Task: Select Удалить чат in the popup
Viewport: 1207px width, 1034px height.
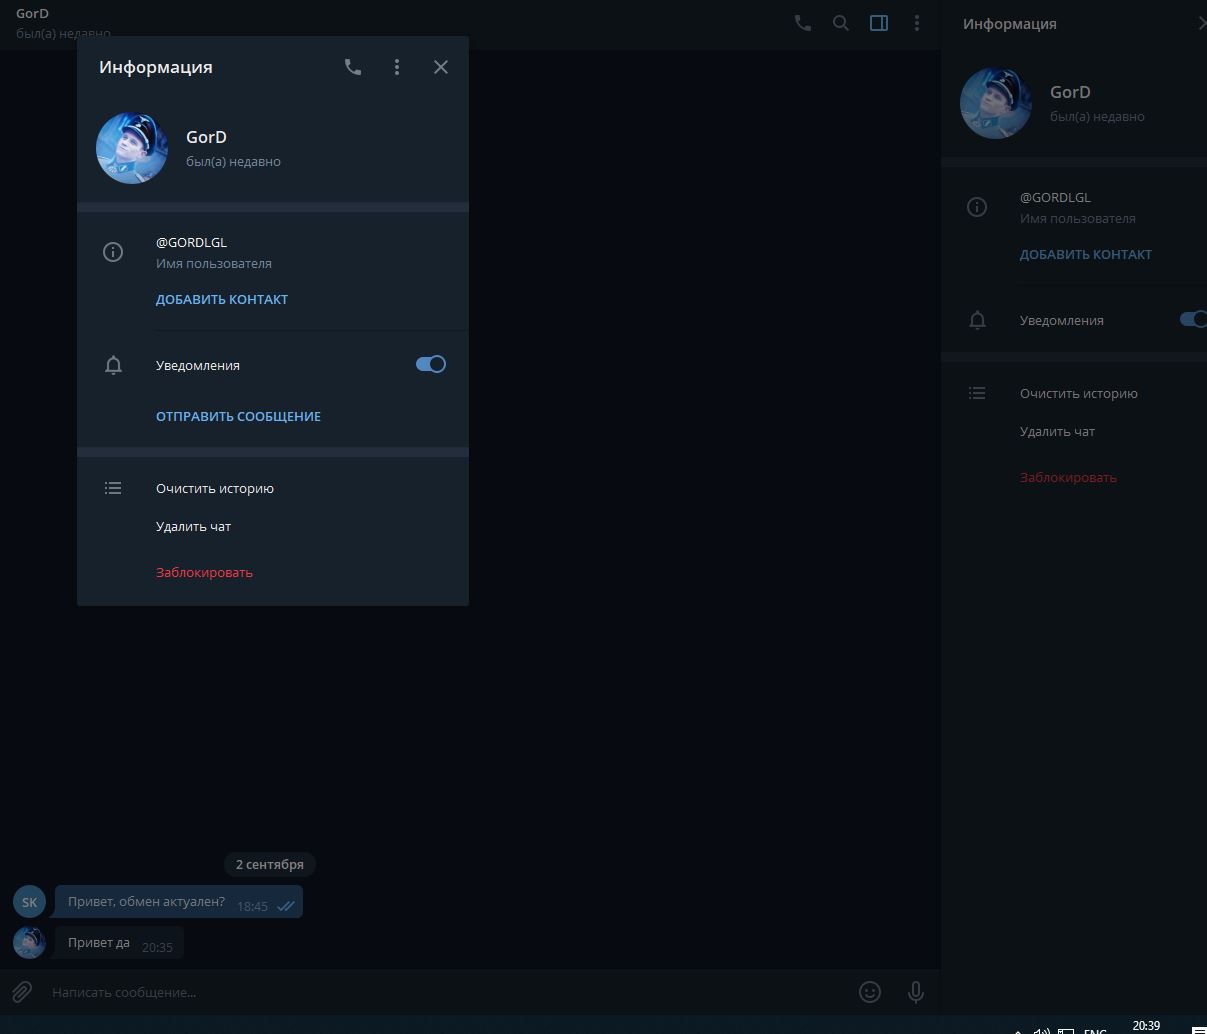Action: [x=194, y=526]
